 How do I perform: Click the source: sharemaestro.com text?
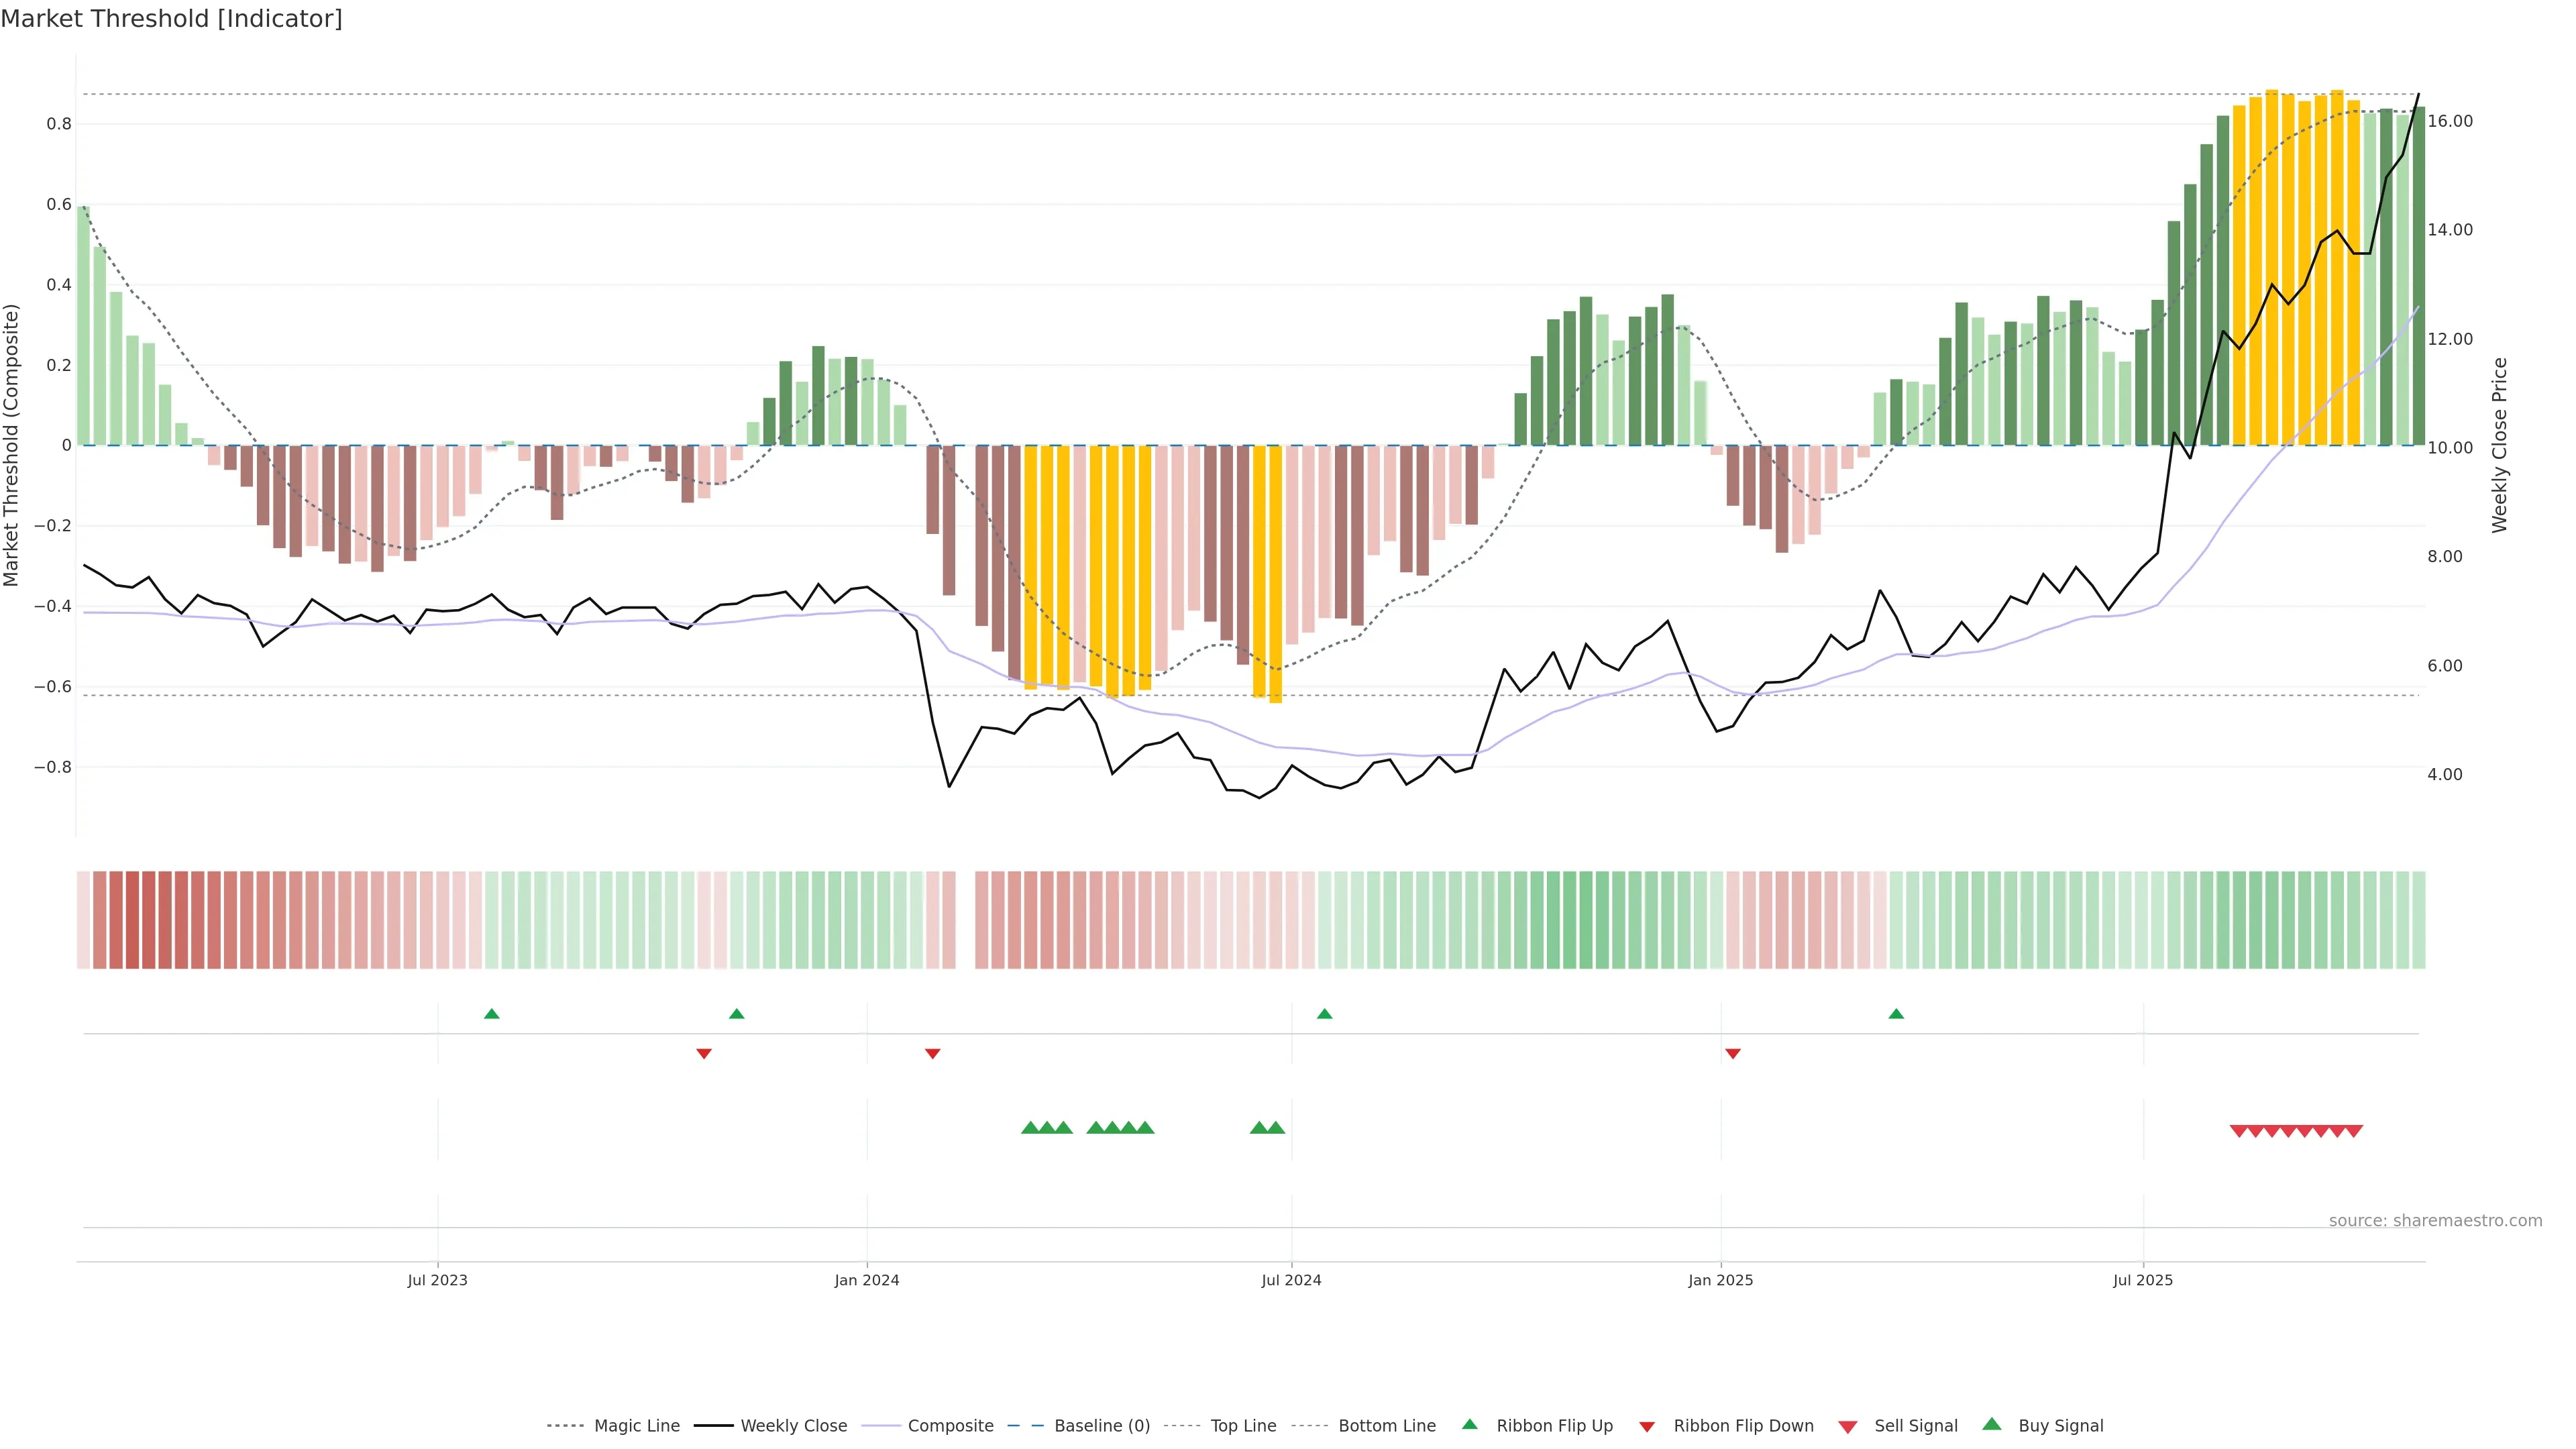pyautogui.click(x=2435, y=1221)
